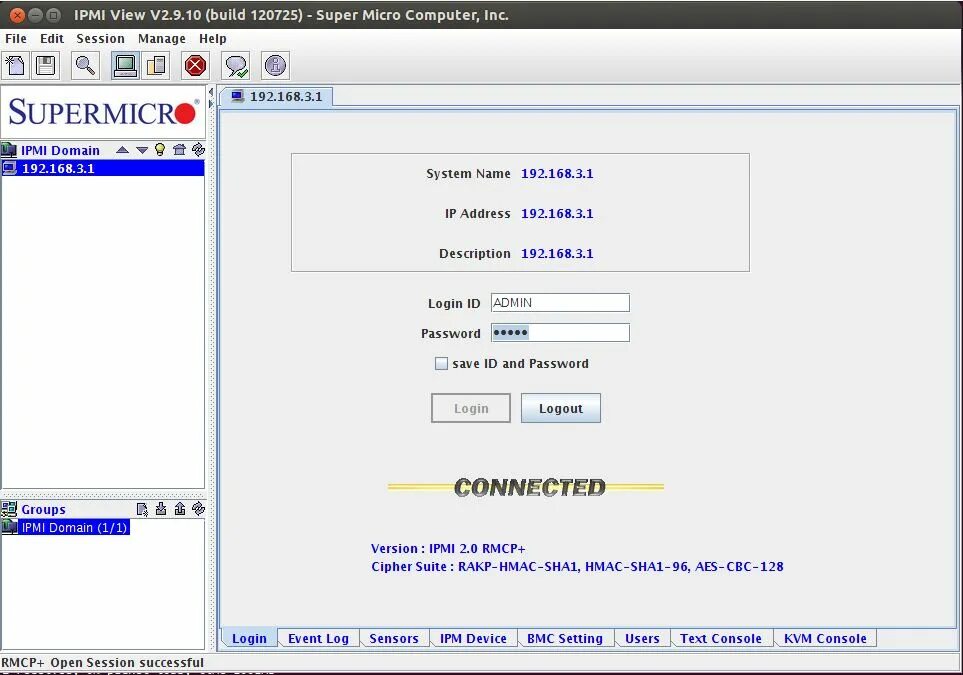Click the computer monitor toolbar icon

coord(125,65)
